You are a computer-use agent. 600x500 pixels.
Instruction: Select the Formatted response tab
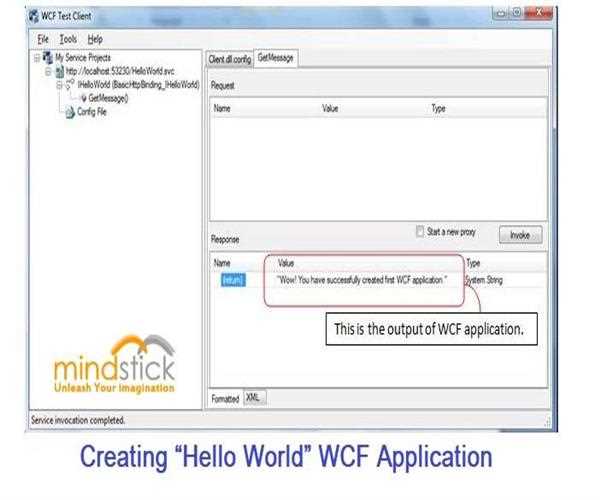tap(225, 399)
